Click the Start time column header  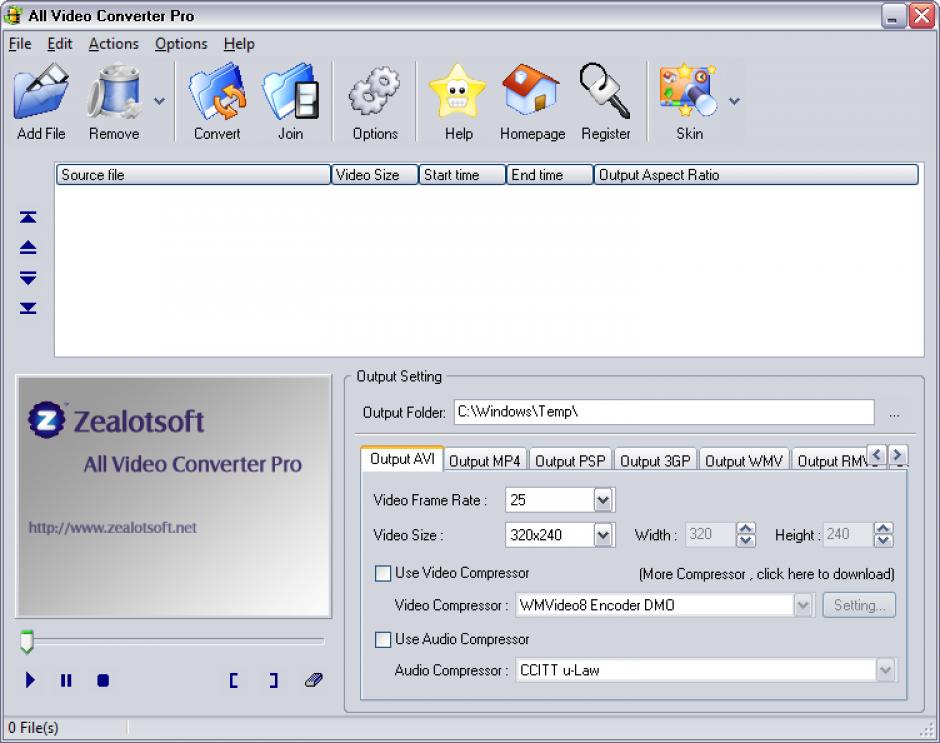(462, 175)
